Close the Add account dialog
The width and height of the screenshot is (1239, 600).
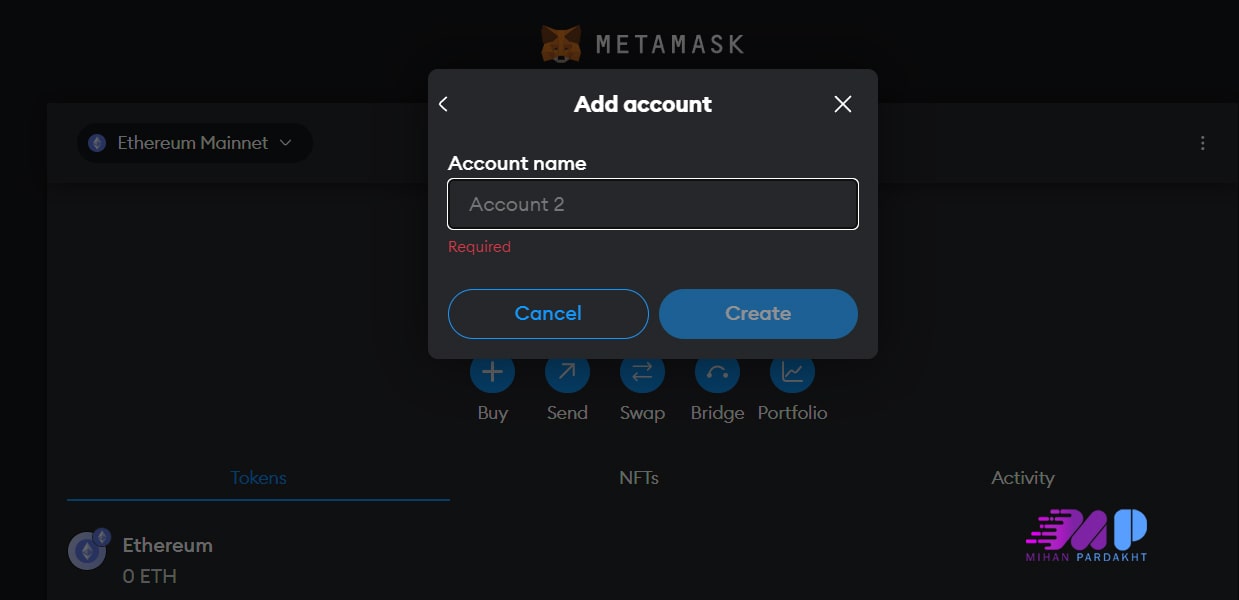click(x=843, y=104)
